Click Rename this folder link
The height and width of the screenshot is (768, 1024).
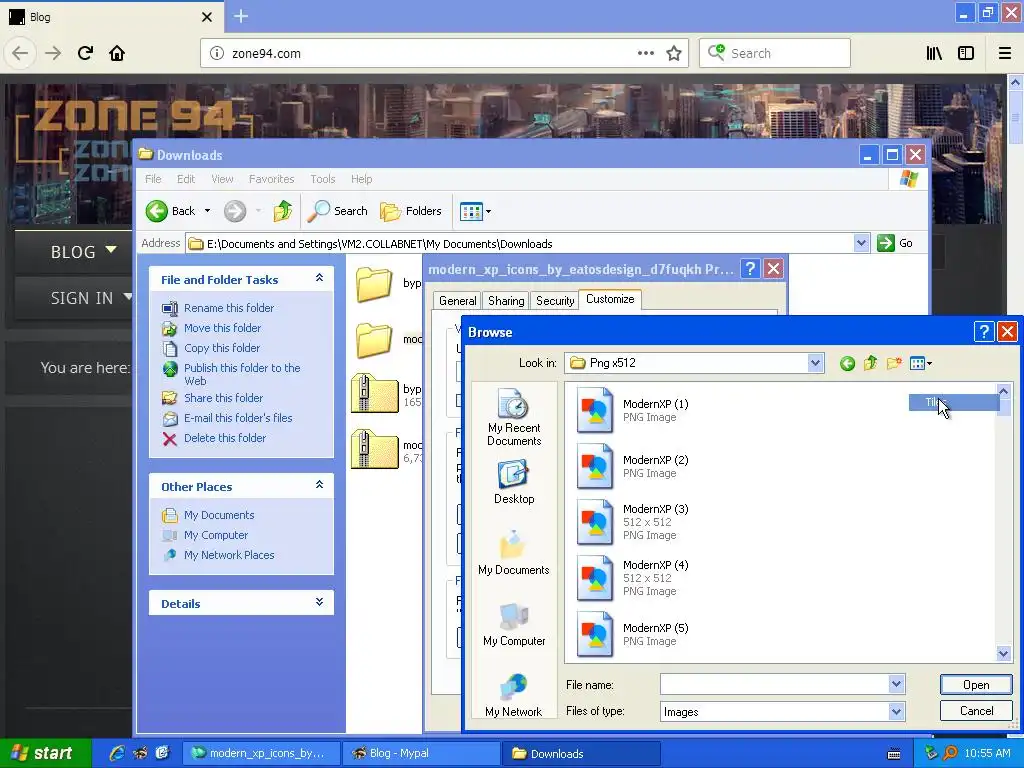pos(229,308)
